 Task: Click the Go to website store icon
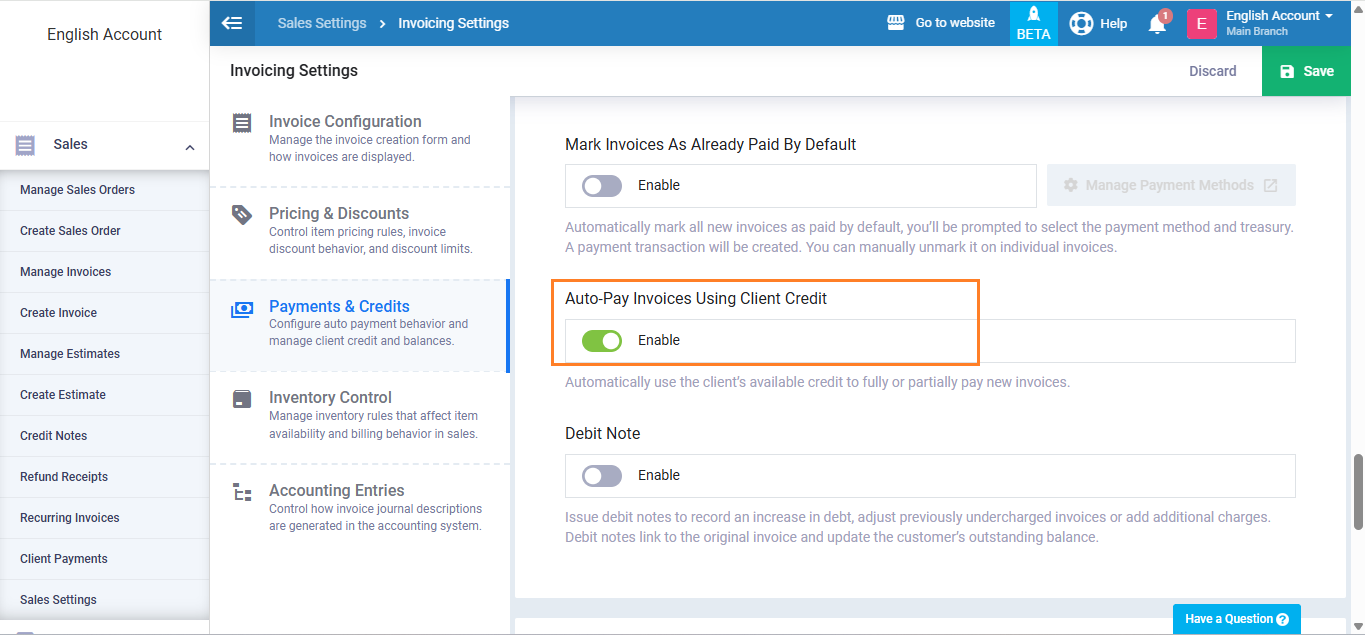coord(896,23)
